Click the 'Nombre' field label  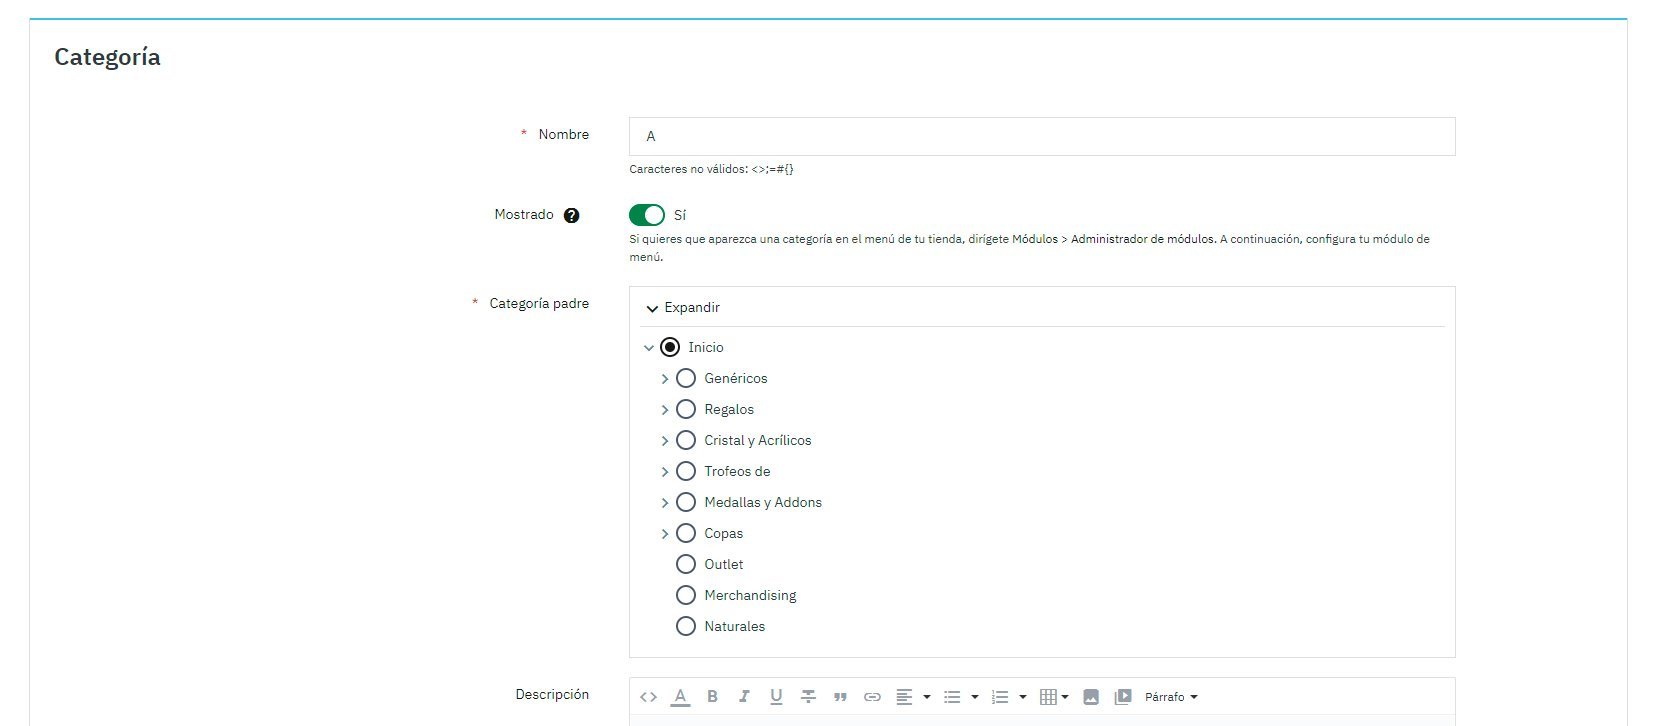(564, 134)
